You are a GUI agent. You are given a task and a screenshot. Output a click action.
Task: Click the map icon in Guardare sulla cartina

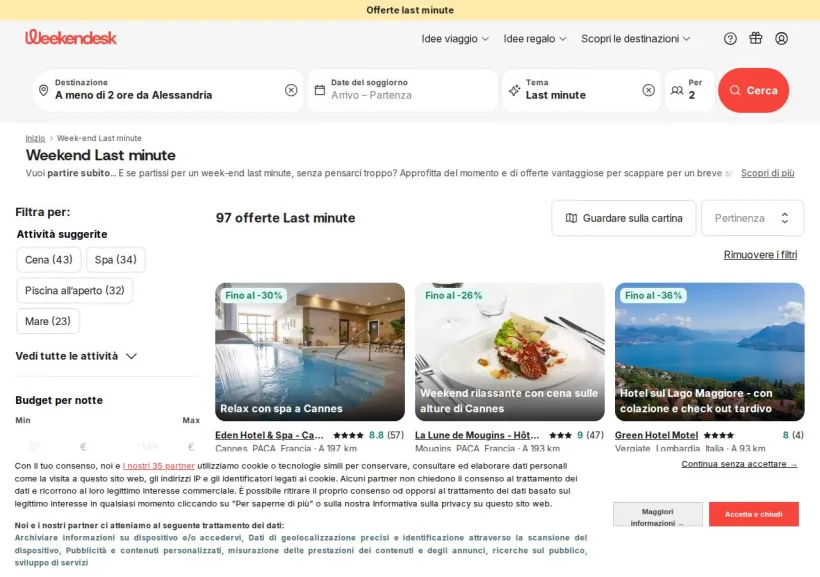pyautogui.click(x=572, y=218)
